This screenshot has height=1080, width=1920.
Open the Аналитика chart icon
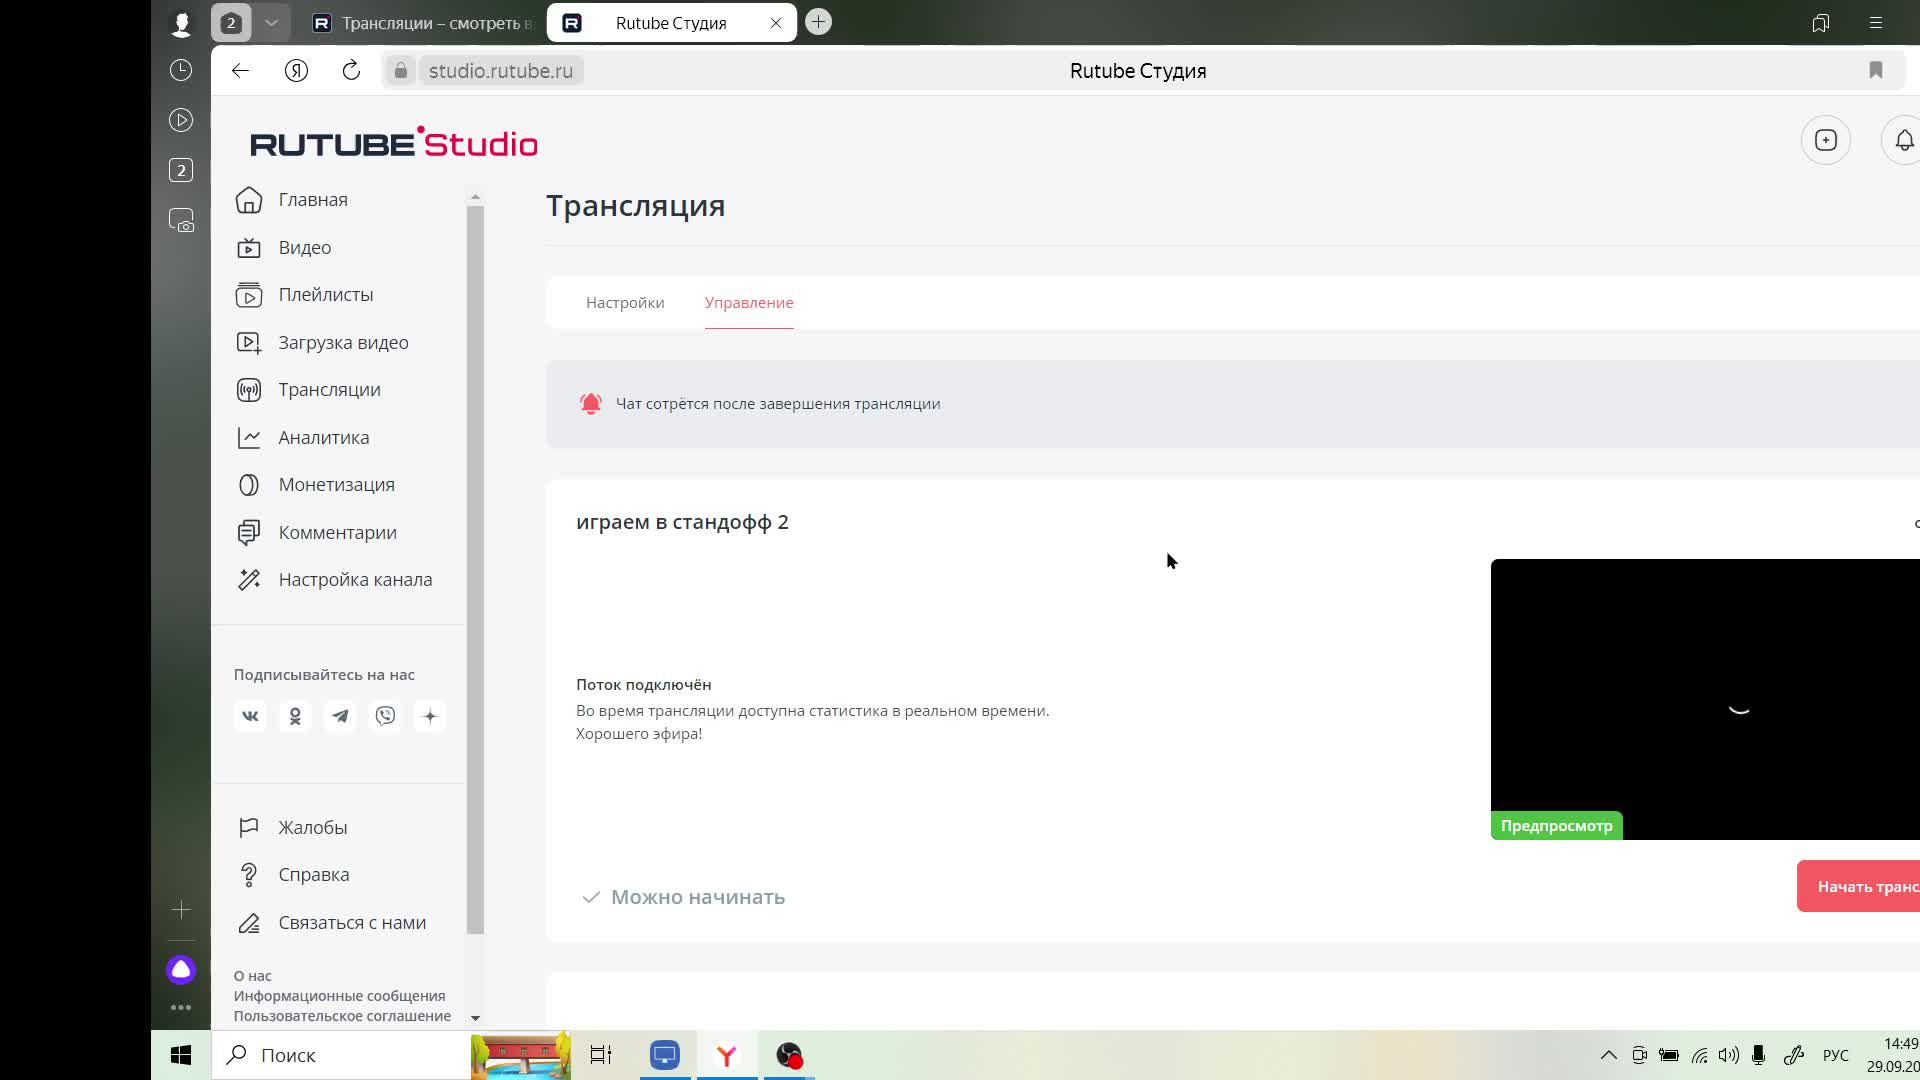click(x=249, y=438)
